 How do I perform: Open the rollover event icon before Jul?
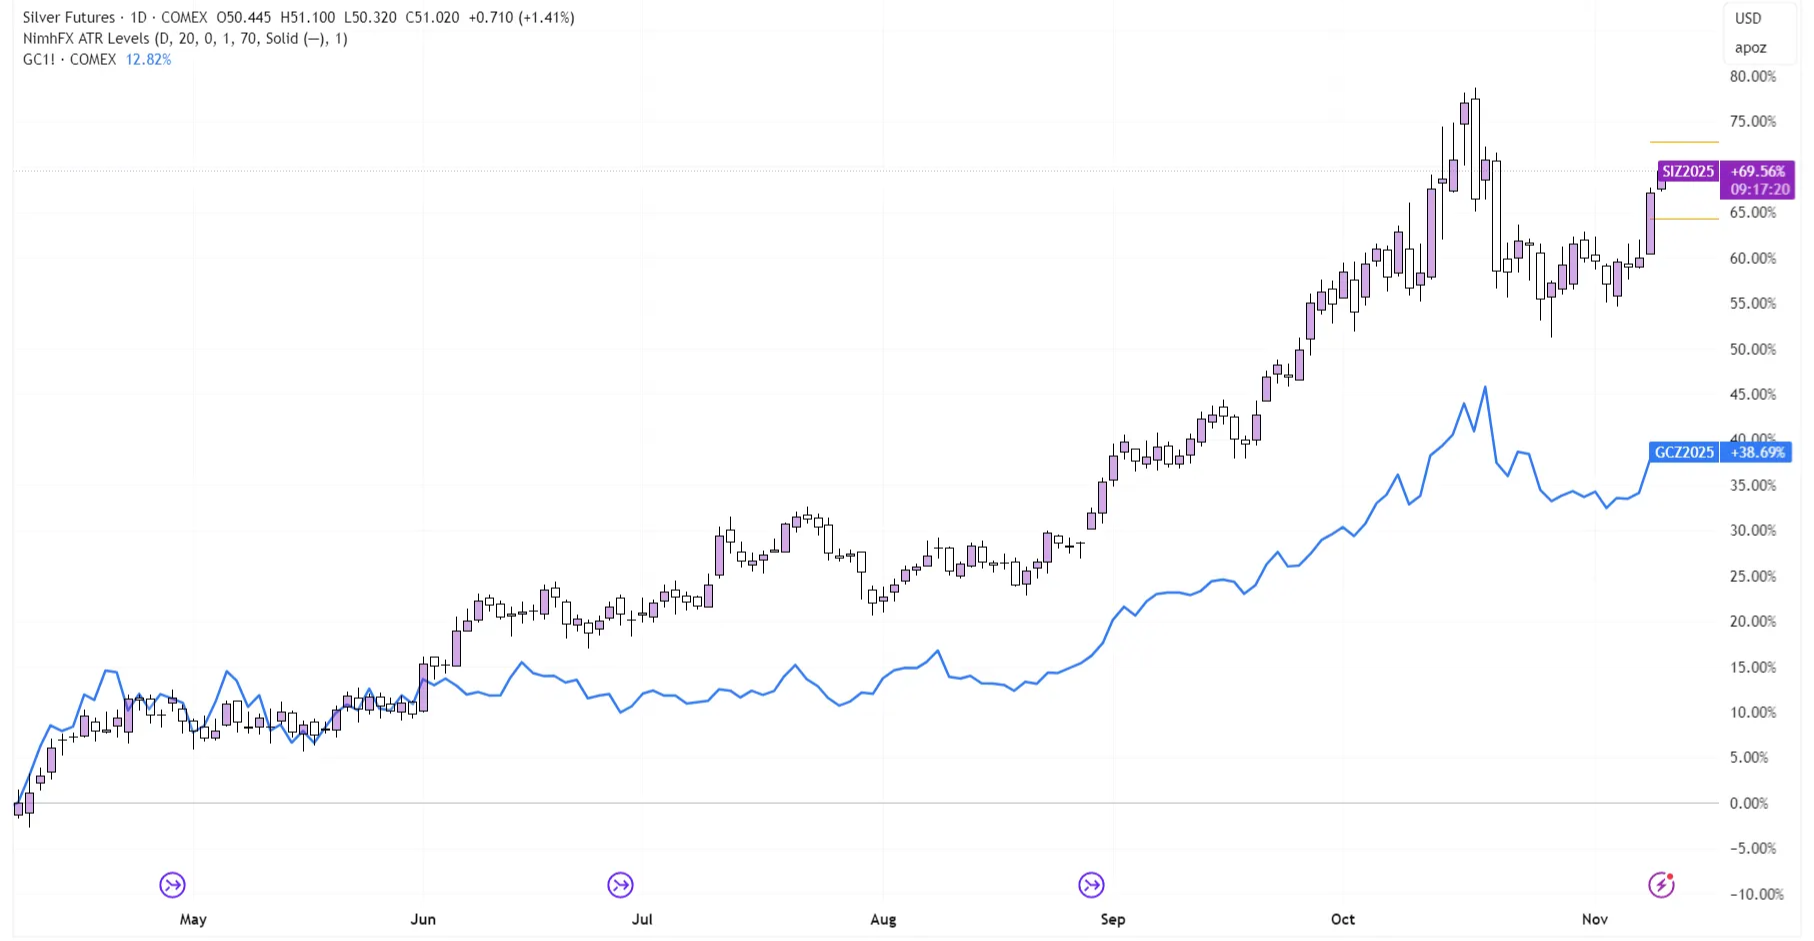tap(620, 885)
